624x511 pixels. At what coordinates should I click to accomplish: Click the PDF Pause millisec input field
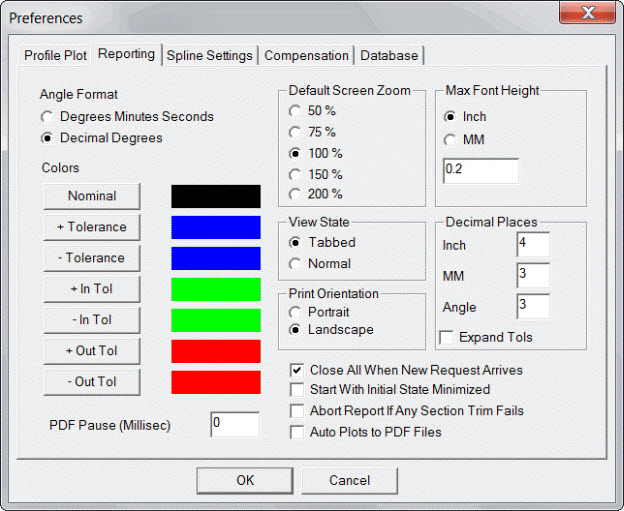234,425
